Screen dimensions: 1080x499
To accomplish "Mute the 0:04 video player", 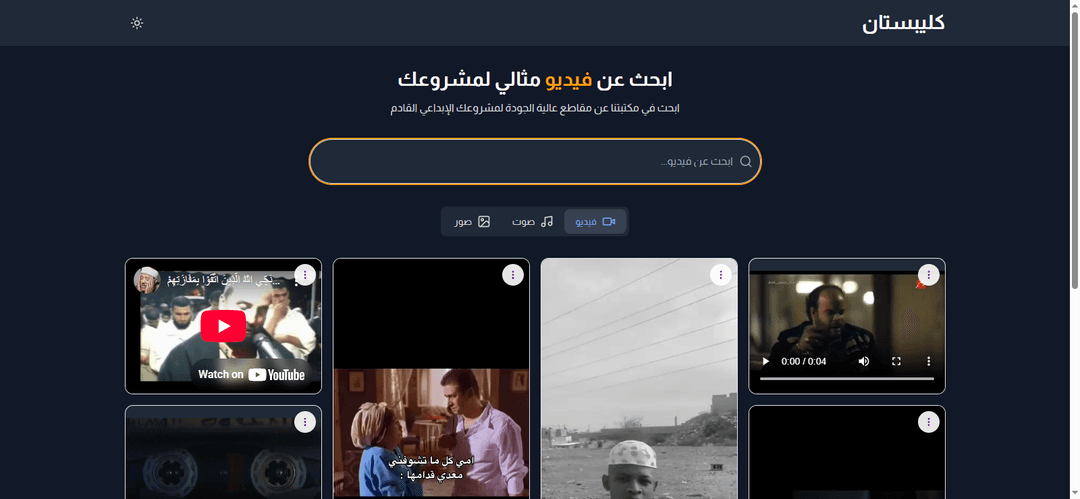I will [864, 361].
